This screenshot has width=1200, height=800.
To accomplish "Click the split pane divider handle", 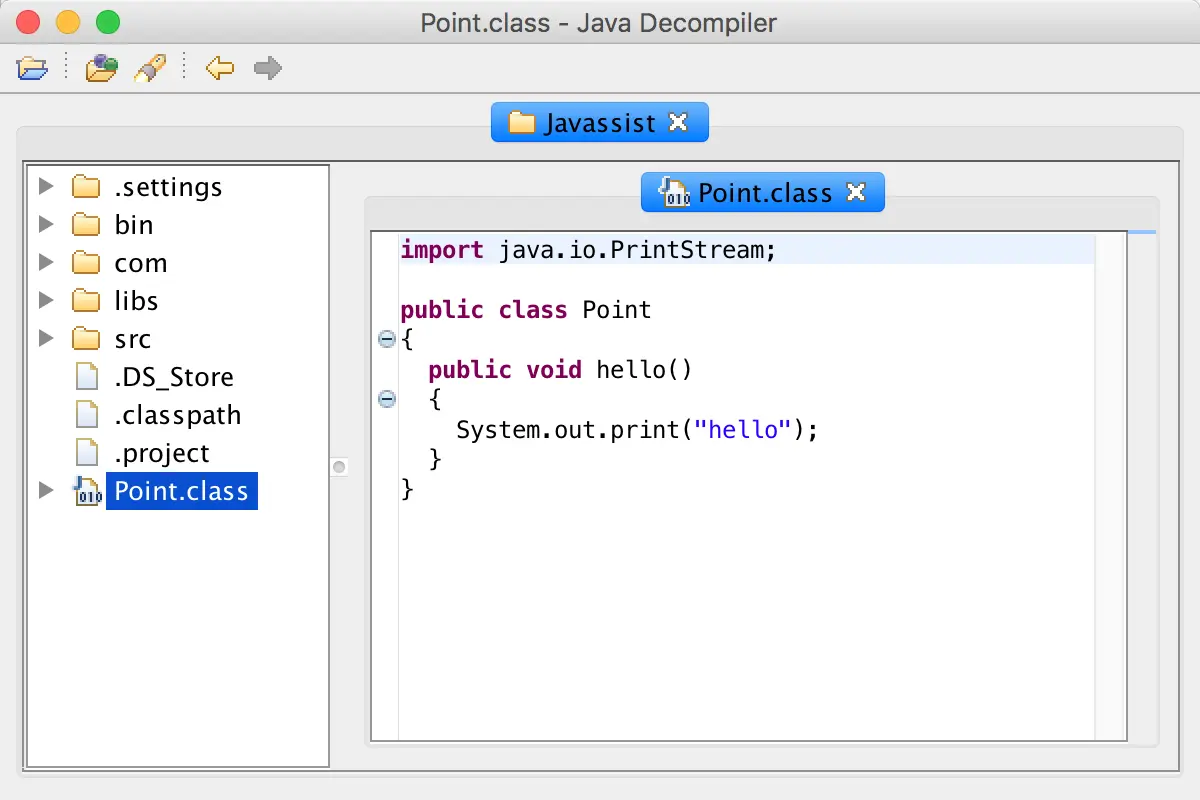I will [x=339, y=467].
